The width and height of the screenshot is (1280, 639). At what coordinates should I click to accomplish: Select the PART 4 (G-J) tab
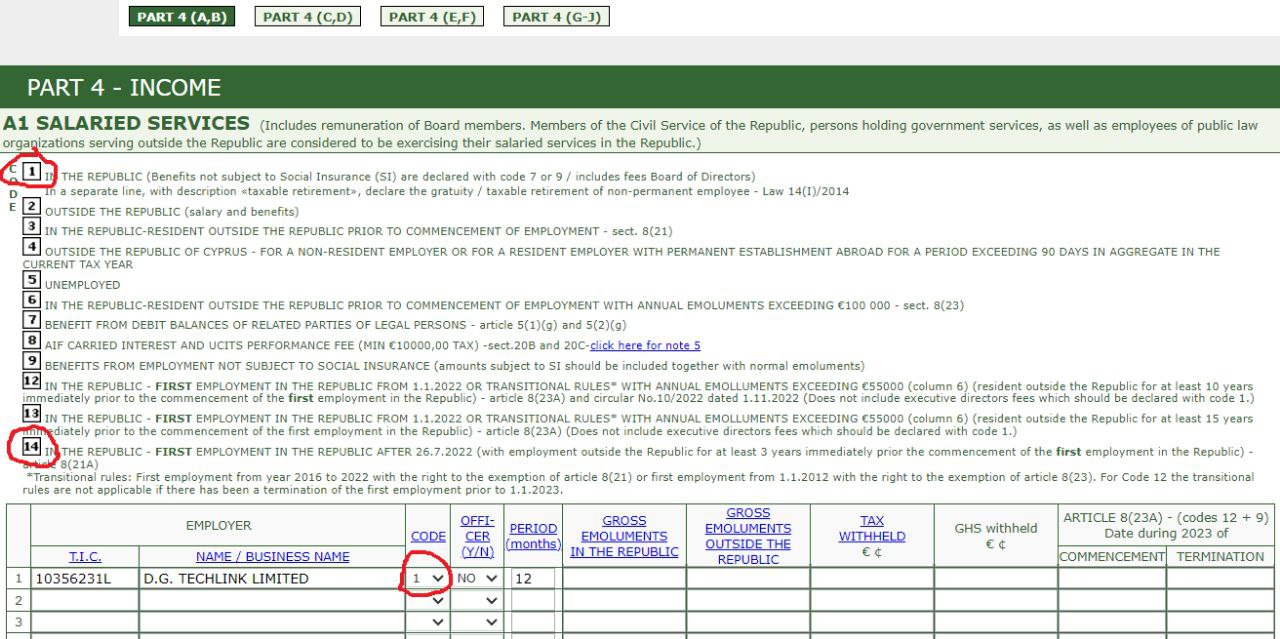pyautogui.click(x=557, y=17)
